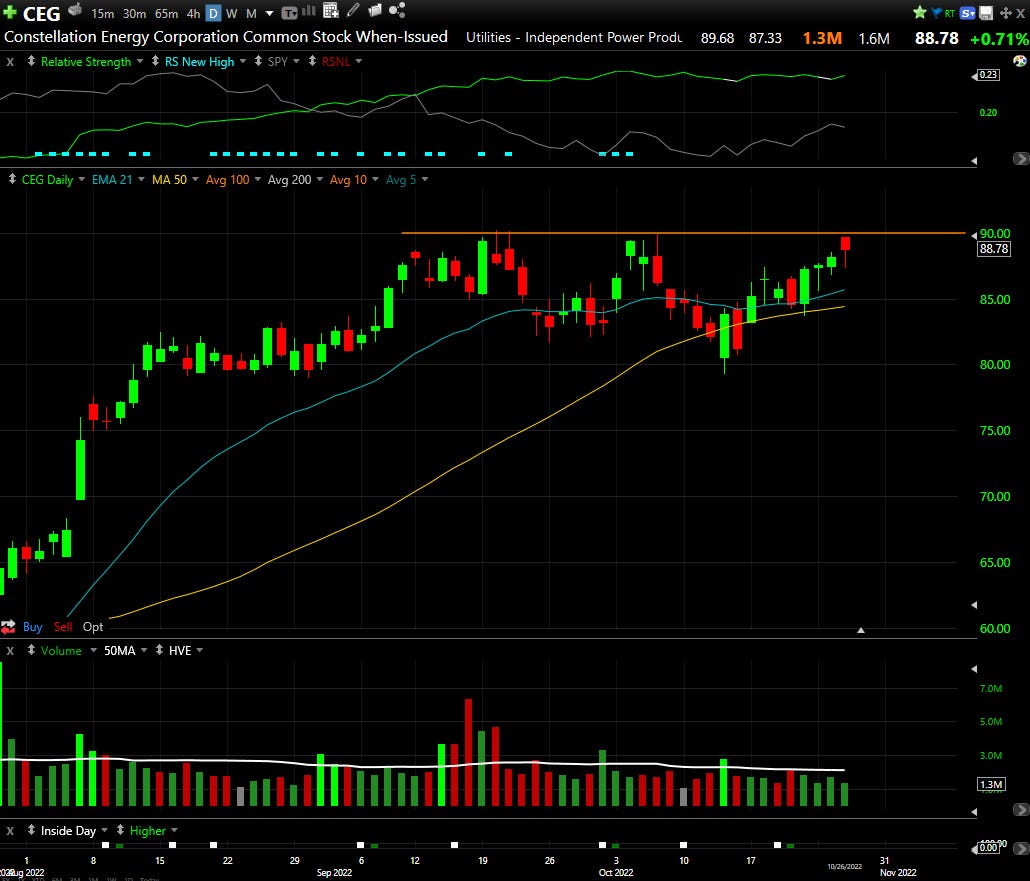Switch to the W weekly timeframe
The height and width of the screenshot is (881, 1030).
point(231,13)
